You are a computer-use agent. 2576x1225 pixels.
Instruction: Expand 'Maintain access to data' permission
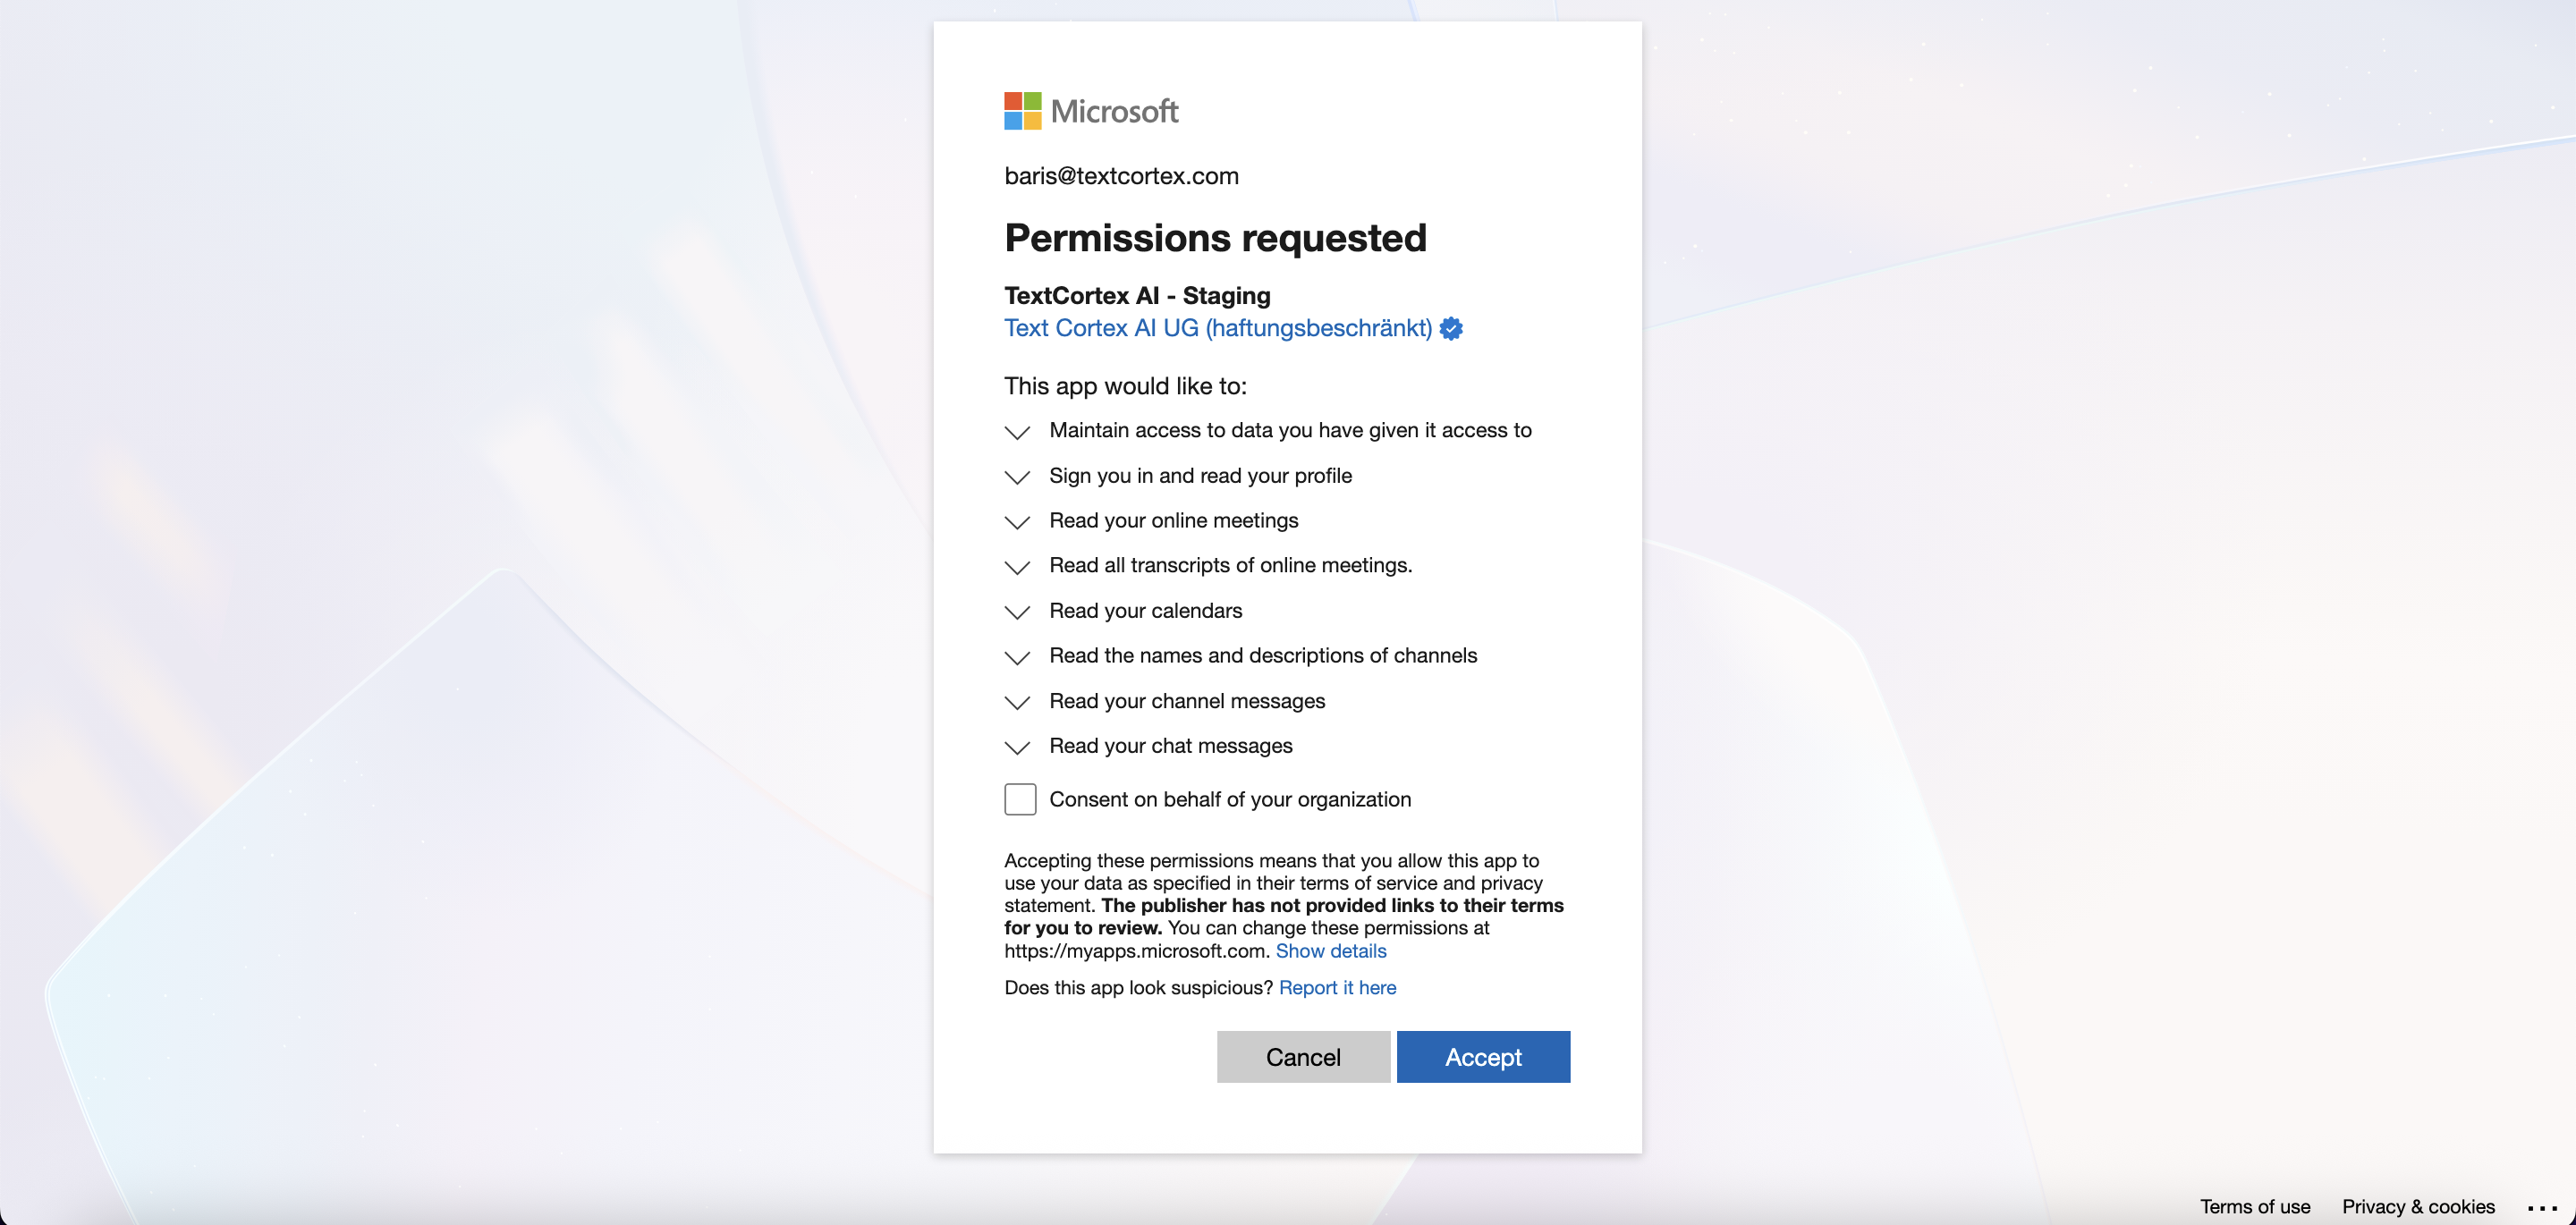point(1017,432)
